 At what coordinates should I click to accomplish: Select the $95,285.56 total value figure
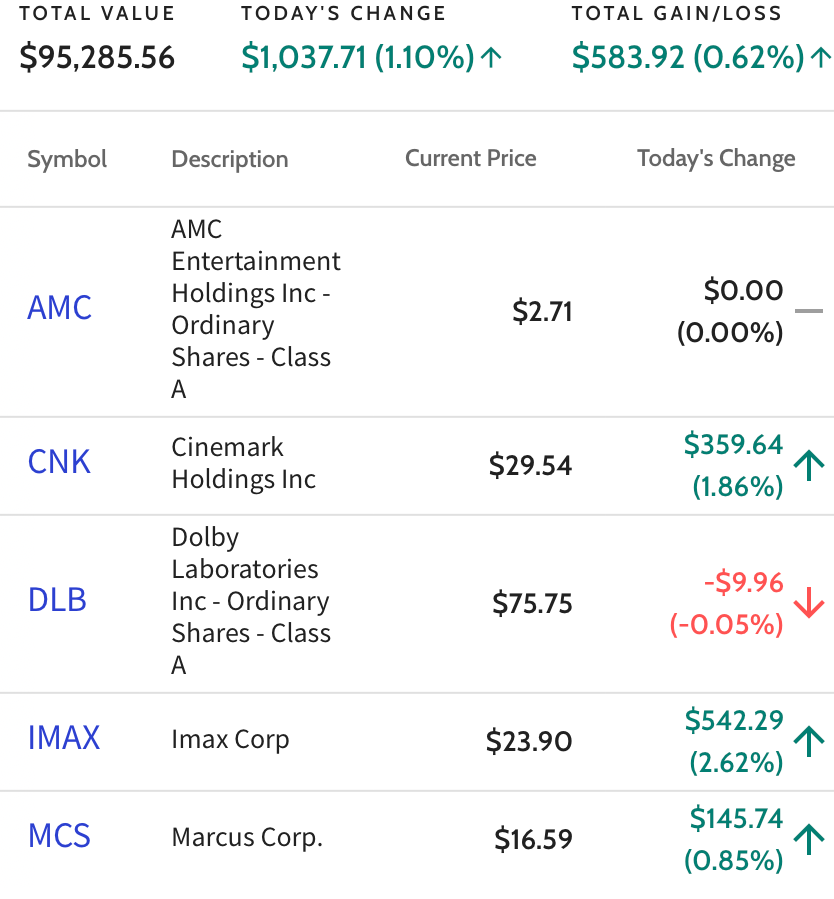coord(97,57)
